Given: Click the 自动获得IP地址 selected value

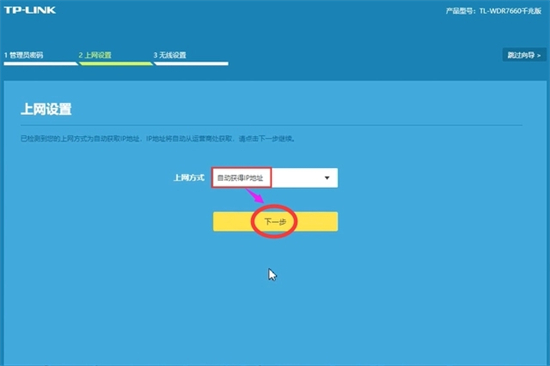Looking at the screenshot, I should [240, 178].
